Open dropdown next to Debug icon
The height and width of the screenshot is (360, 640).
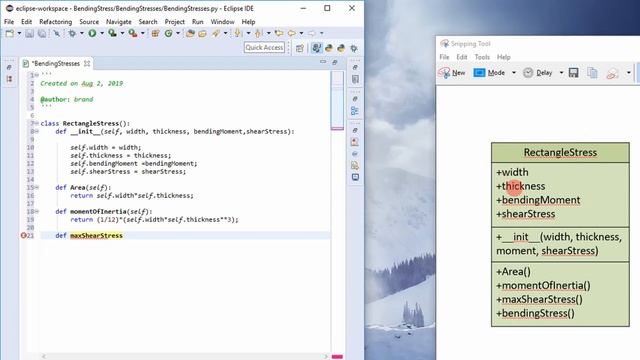point(82,33)
